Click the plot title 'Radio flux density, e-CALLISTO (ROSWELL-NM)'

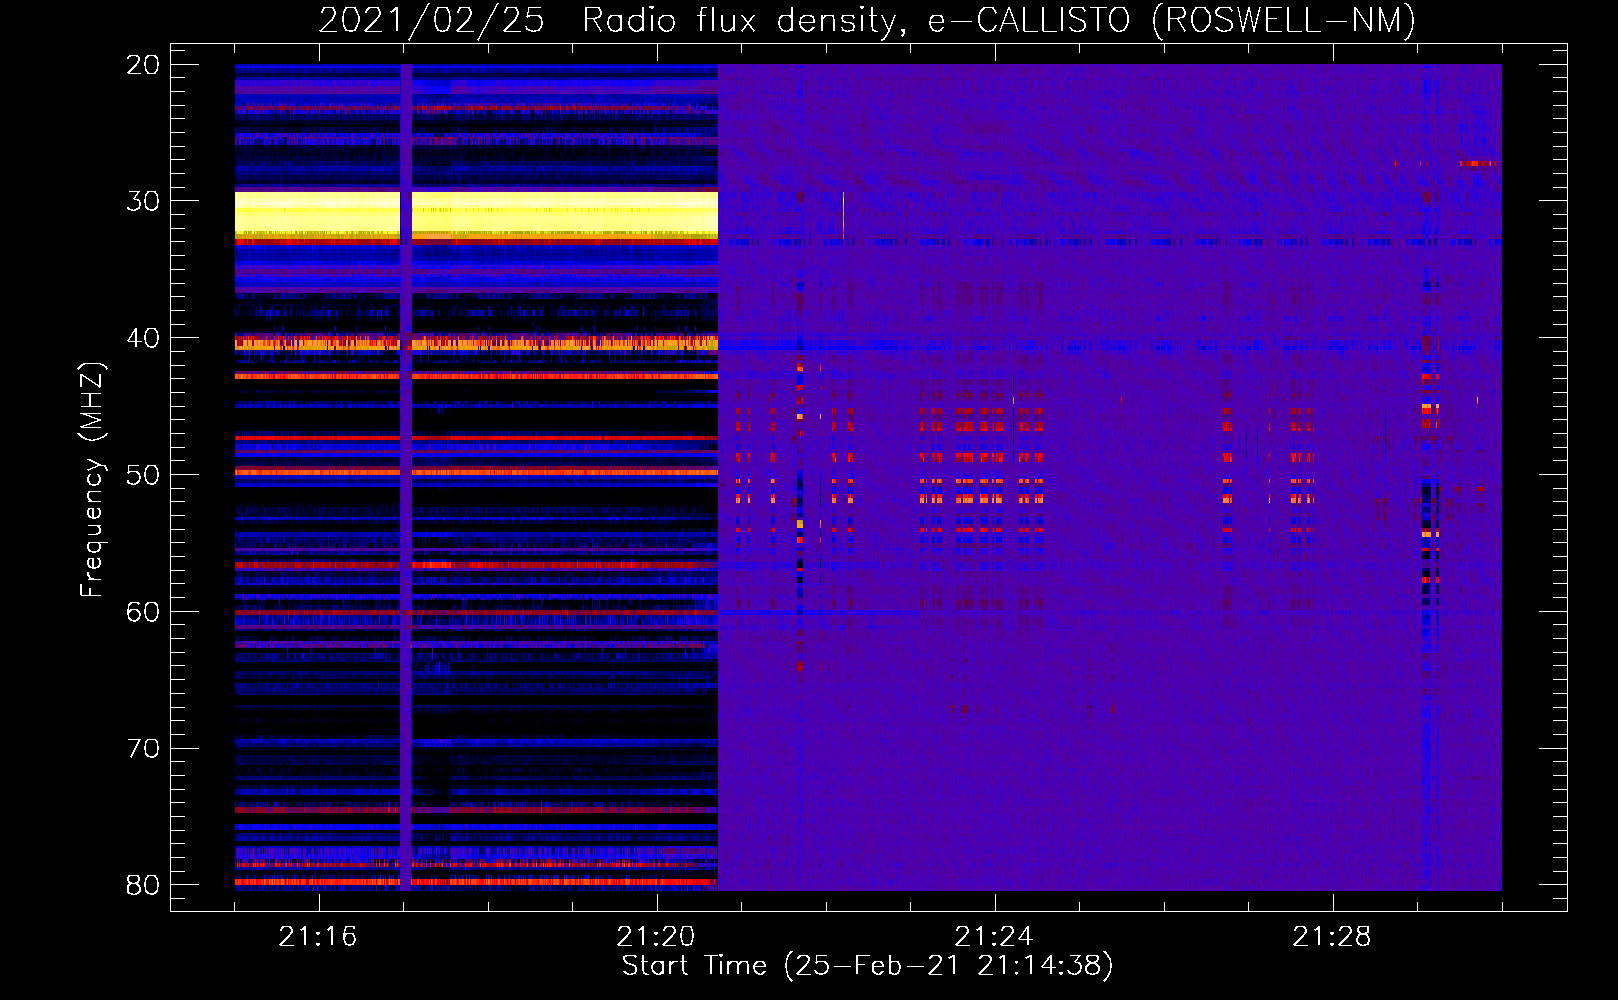(x=999, y=20)
